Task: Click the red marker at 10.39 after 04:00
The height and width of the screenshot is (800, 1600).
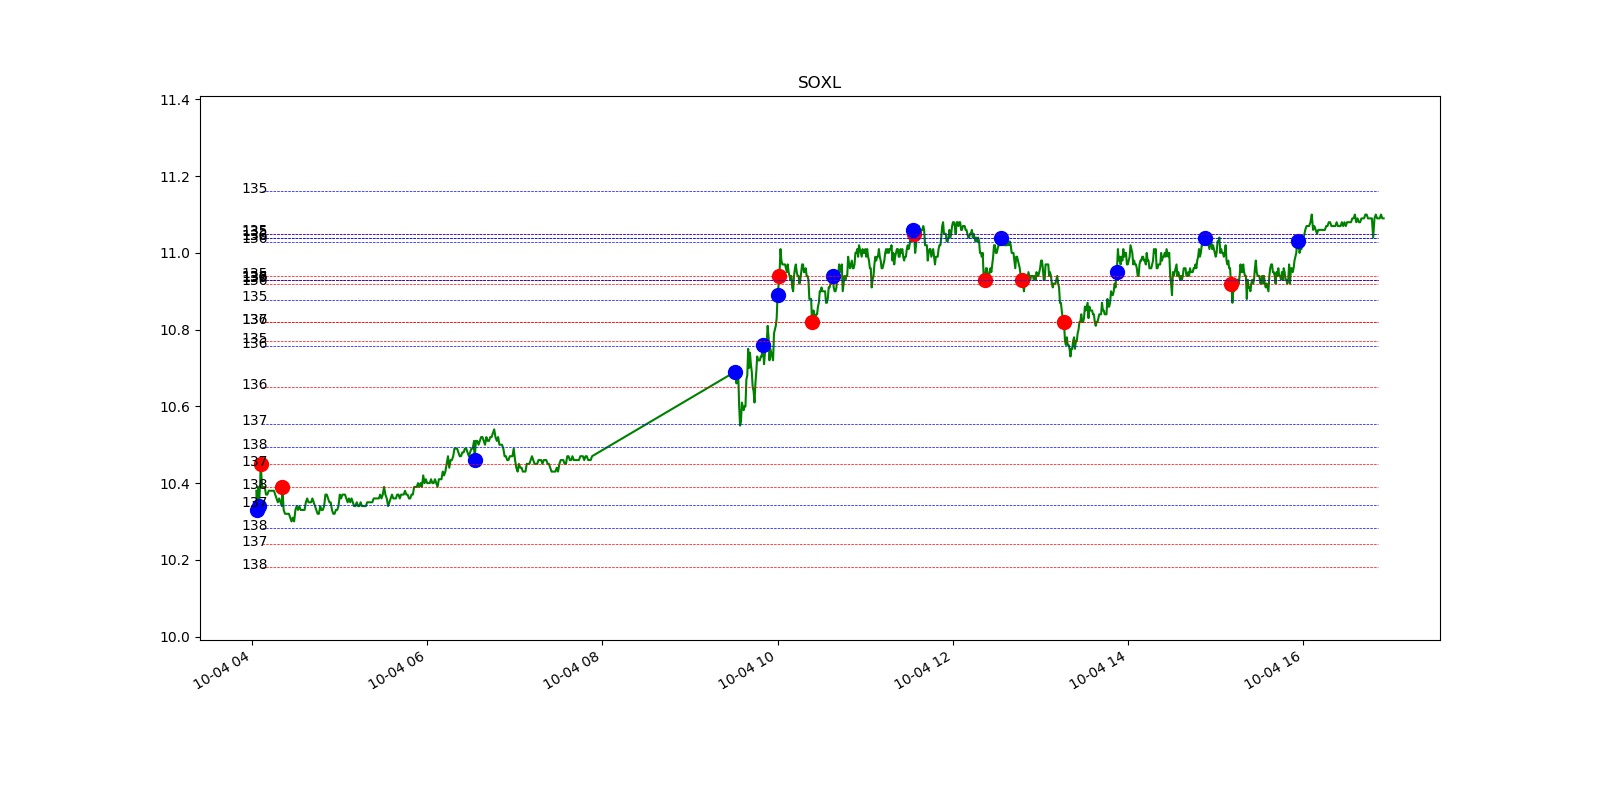Action: pyautogui.click(x=282, y=487)
